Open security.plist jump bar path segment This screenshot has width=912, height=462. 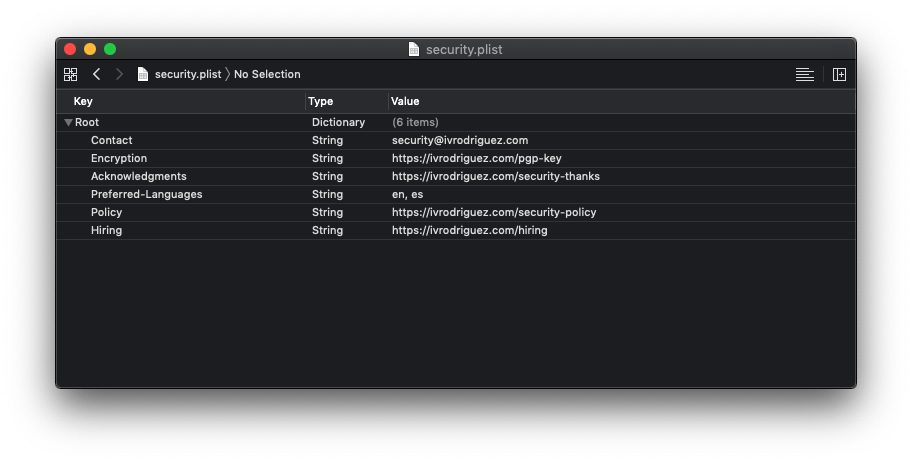pyautogui.click(x=187, y=74)
